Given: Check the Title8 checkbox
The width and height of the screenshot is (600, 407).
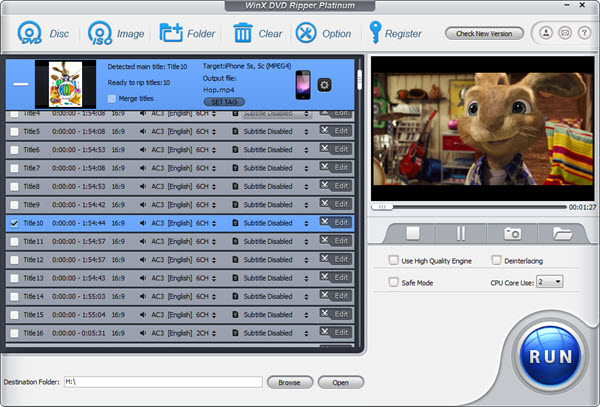Looking at the screenshot, I should pos(15,187).
